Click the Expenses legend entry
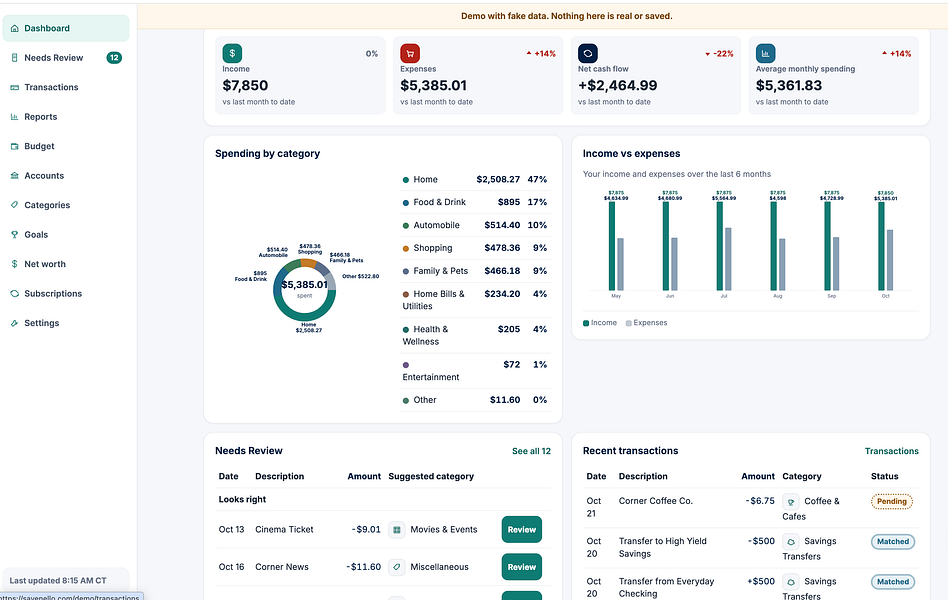This screenshot has height=600, width=948. pyautogui.click(x=646, y=323)
